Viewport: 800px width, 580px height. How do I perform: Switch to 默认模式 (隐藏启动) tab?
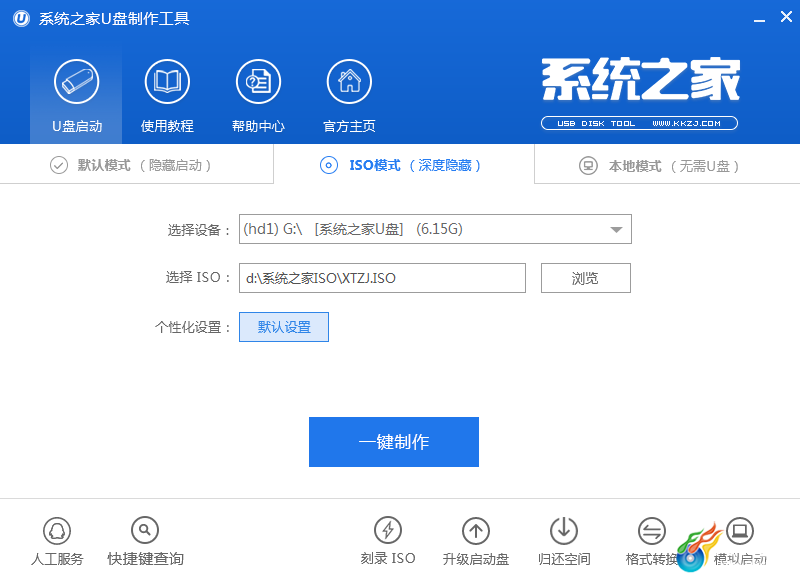136,164
